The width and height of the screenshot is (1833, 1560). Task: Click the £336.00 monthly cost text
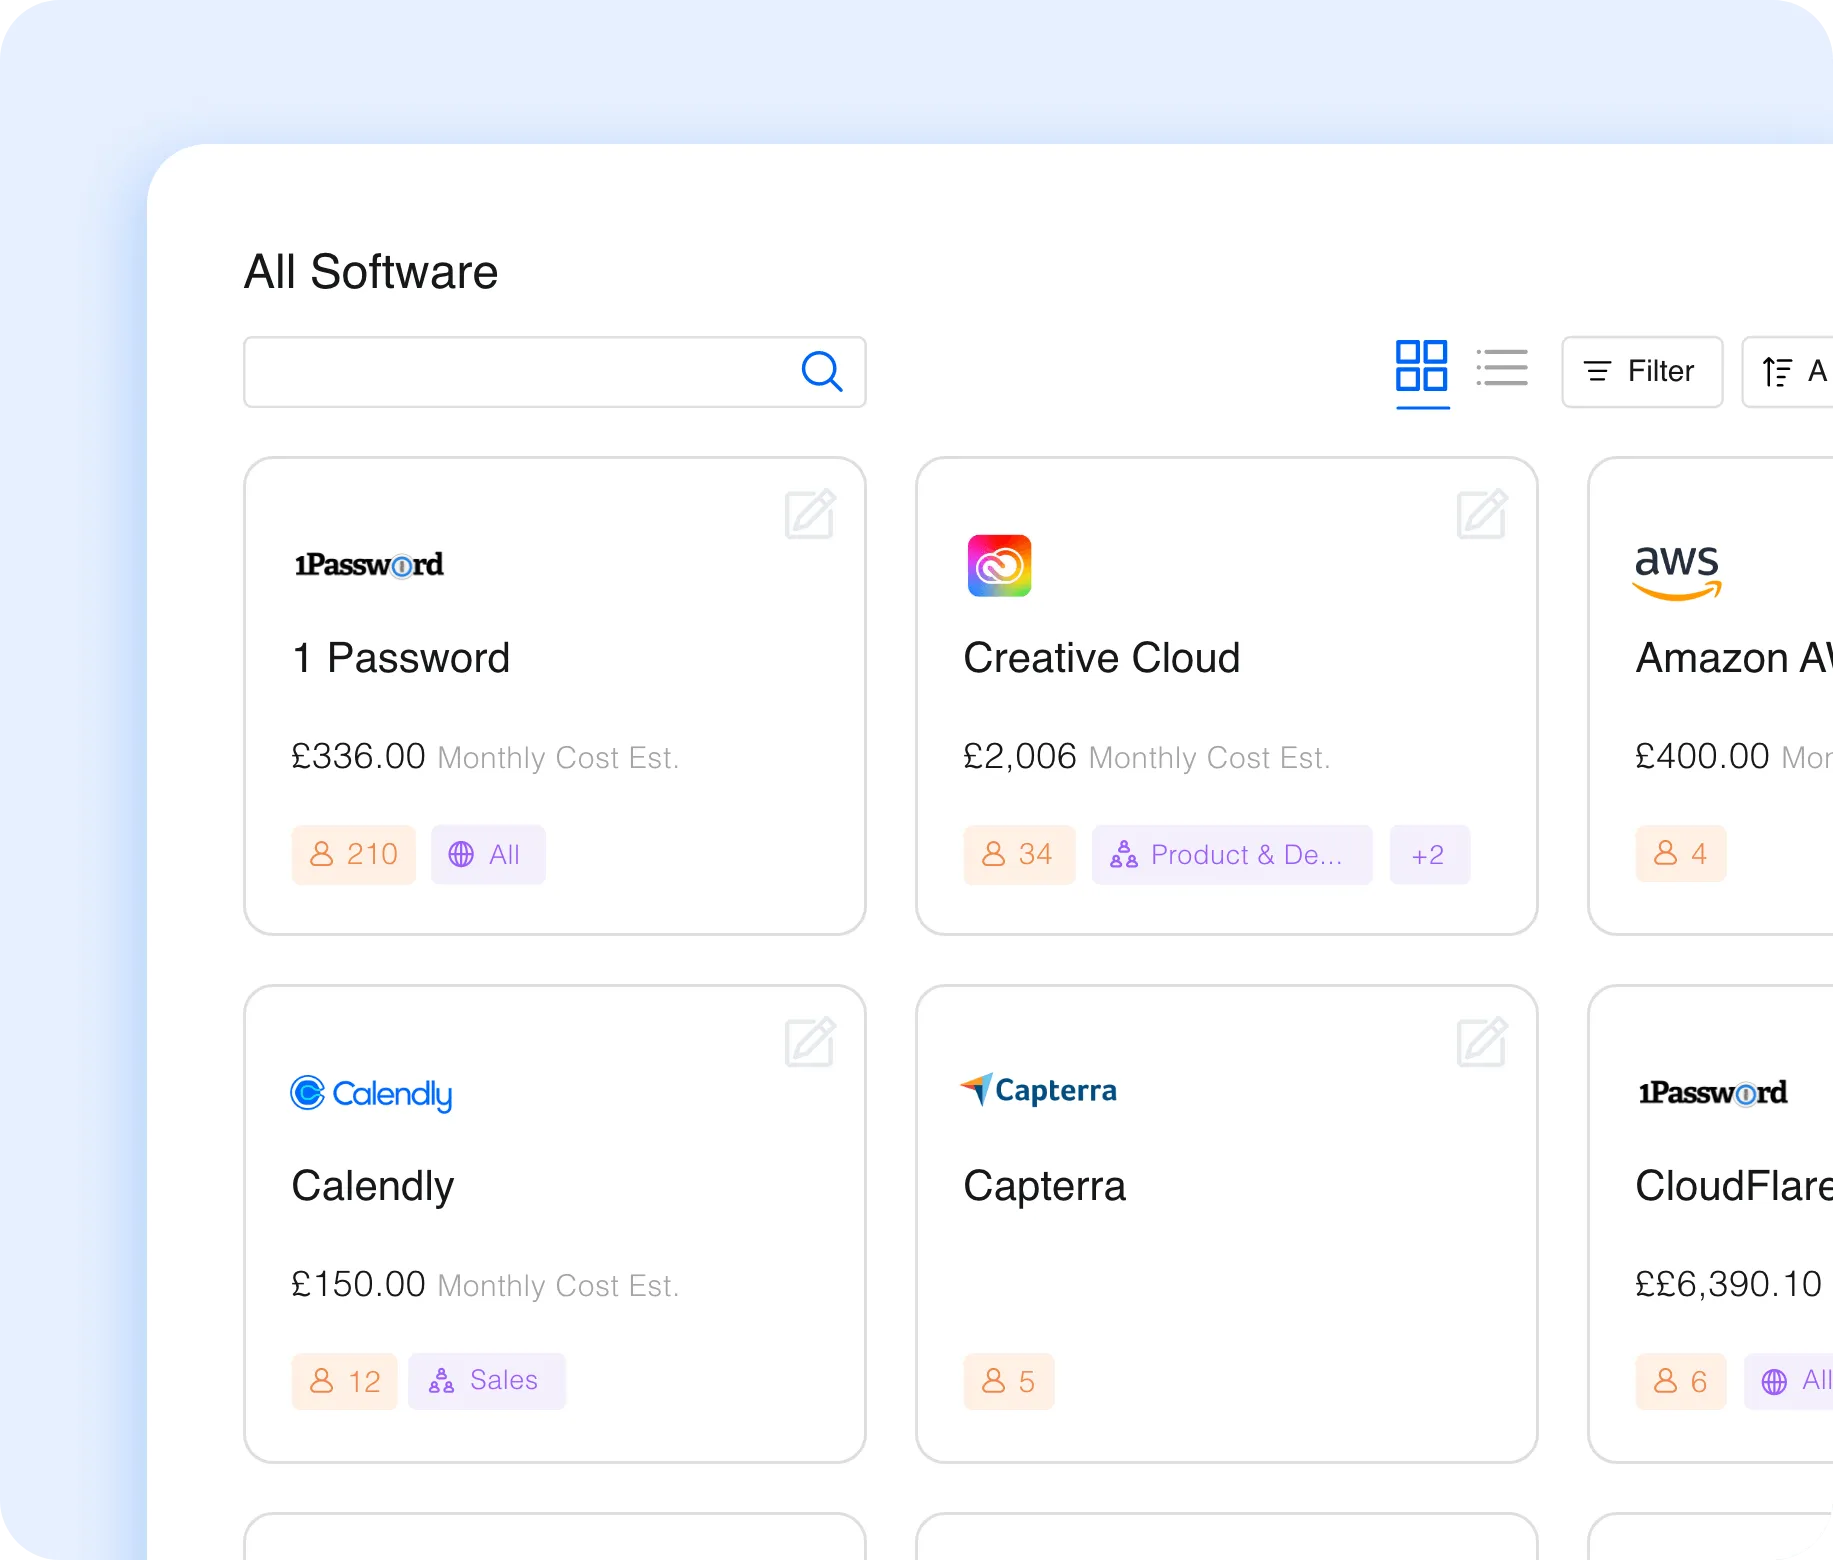(x=358, y=757)
